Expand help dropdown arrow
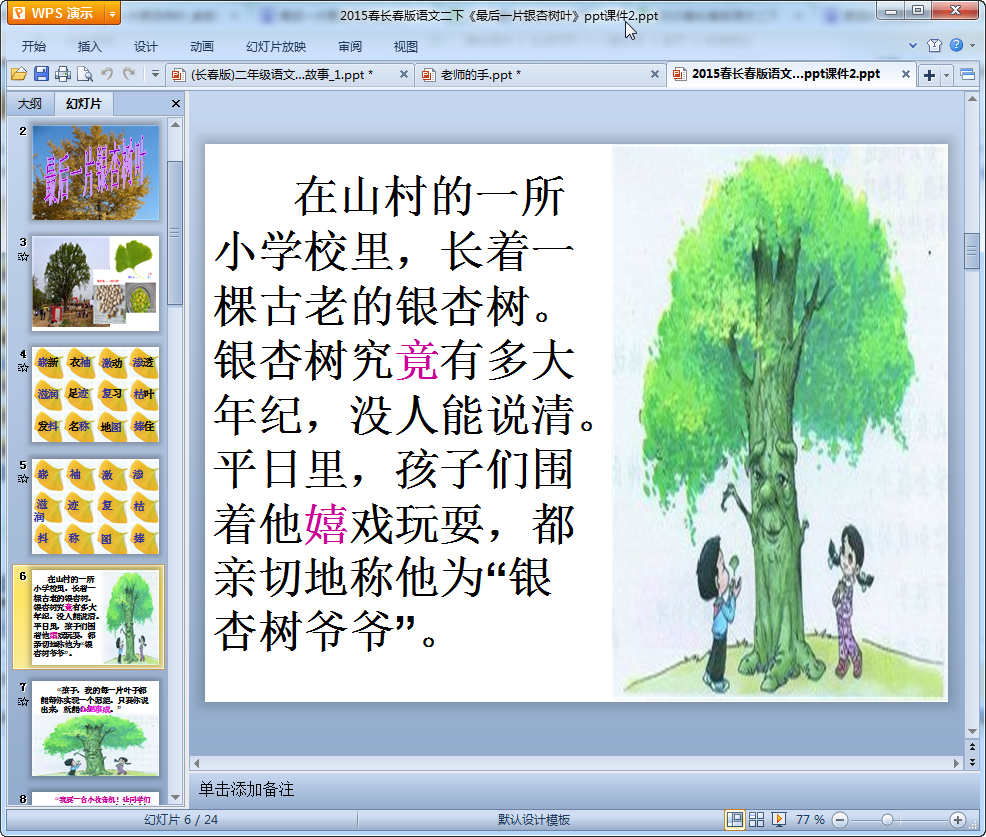Screen dimensions: 986x837 pyautogui.click(x=973, y=45)
